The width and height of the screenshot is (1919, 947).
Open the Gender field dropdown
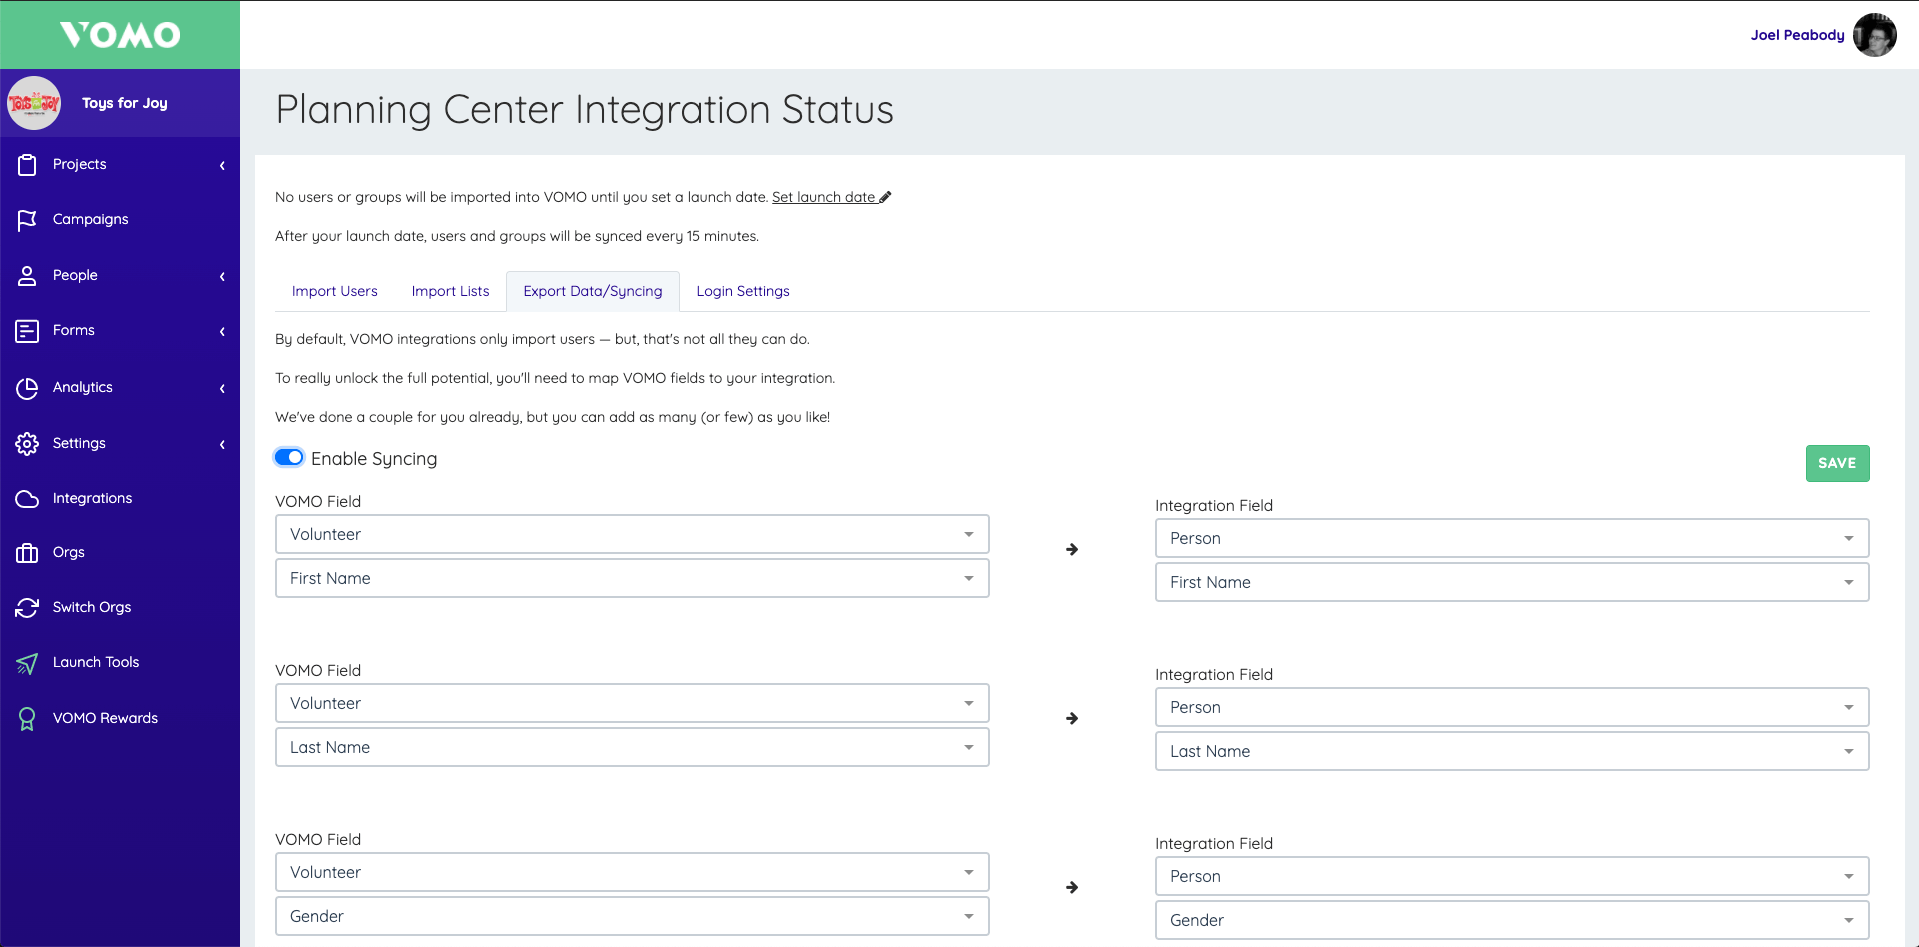click(631, 916)
